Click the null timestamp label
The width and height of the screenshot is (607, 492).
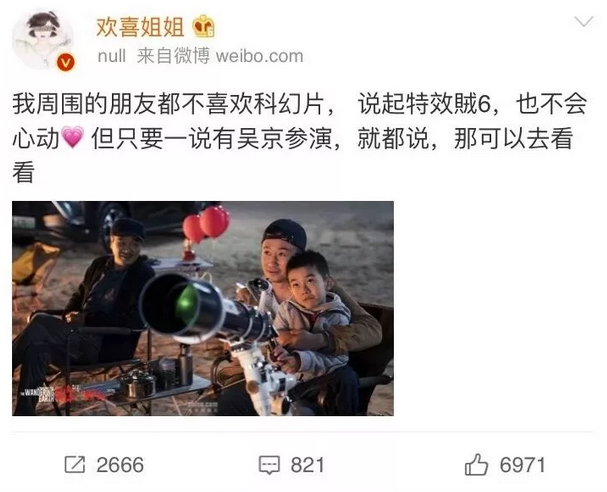[112, 57]
